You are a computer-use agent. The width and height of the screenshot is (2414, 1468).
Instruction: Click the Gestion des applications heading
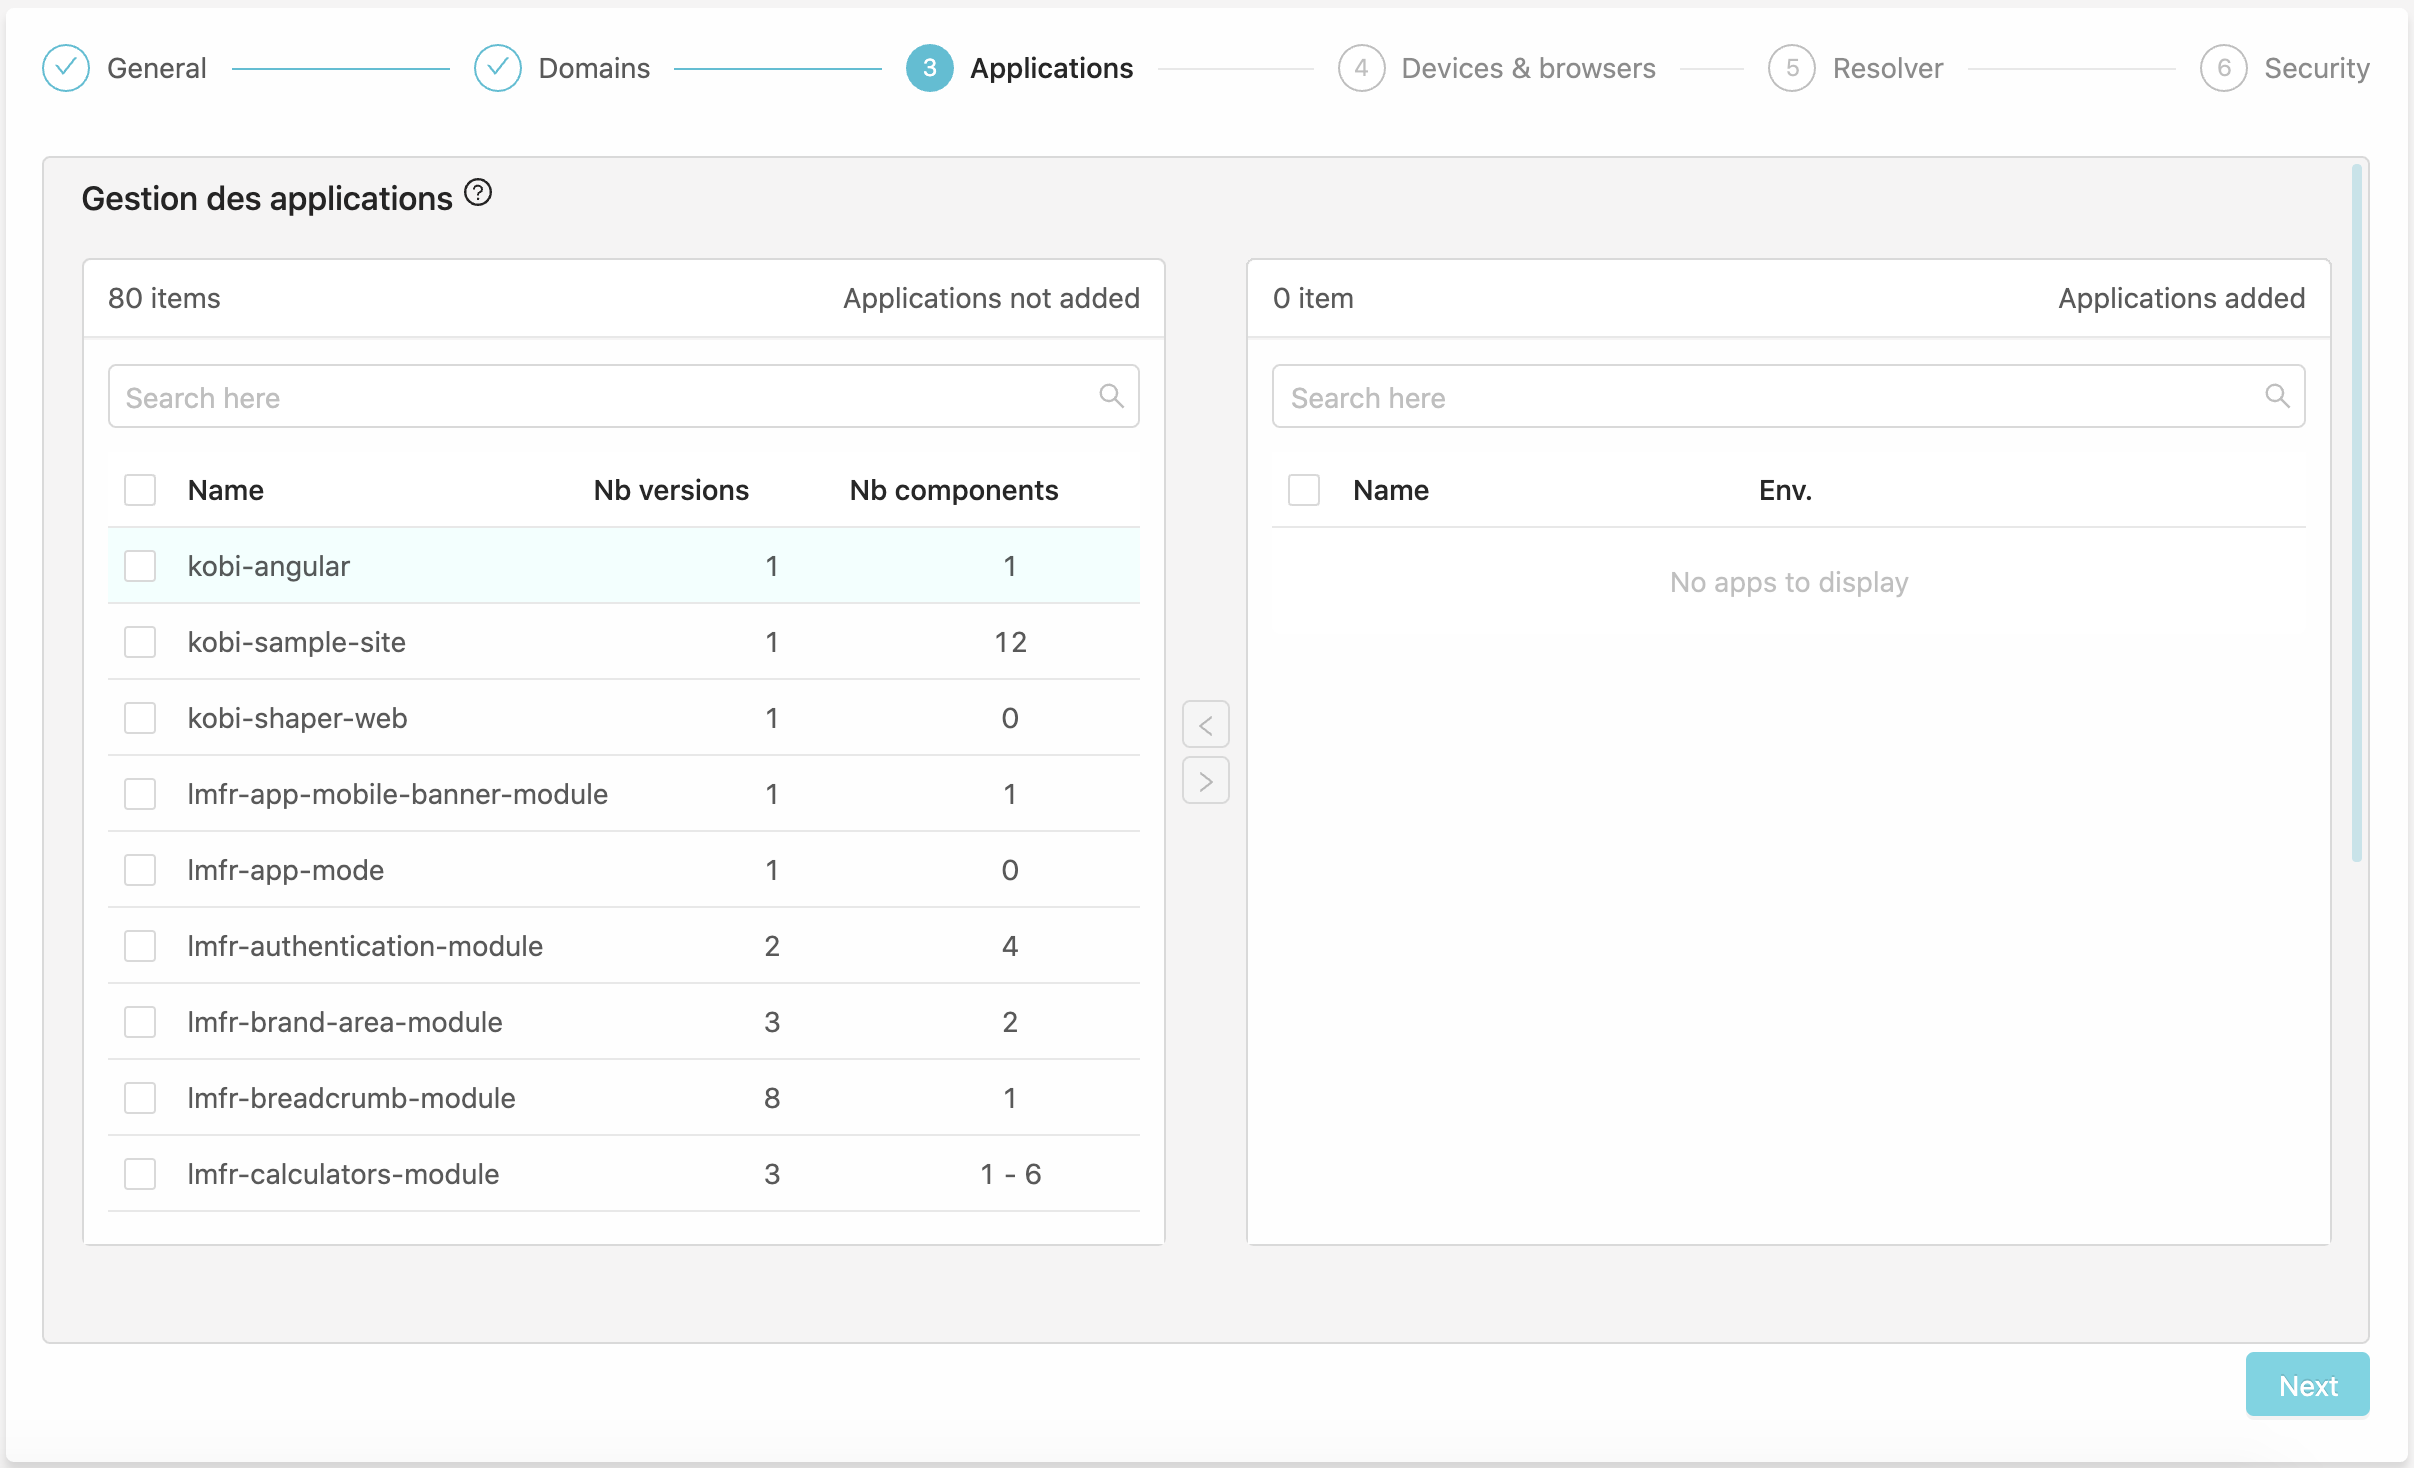tap(267, 198)
